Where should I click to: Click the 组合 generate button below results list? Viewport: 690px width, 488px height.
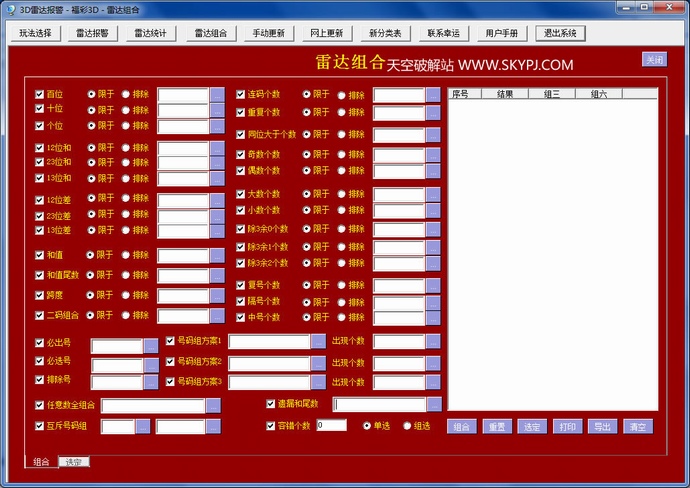click(461, 427)
